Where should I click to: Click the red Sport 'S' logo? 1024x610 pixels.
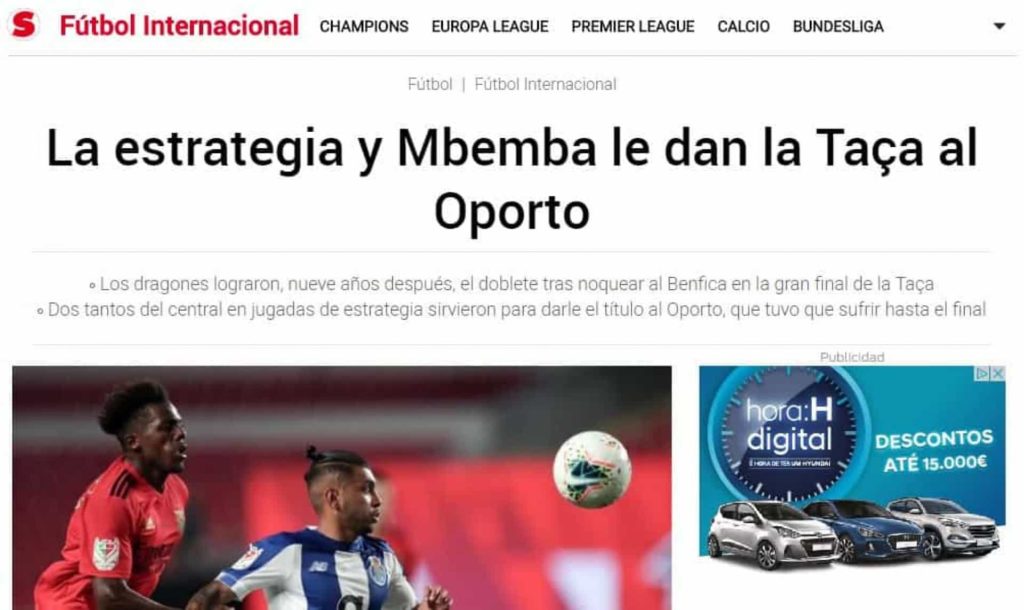tap(24, 25)
